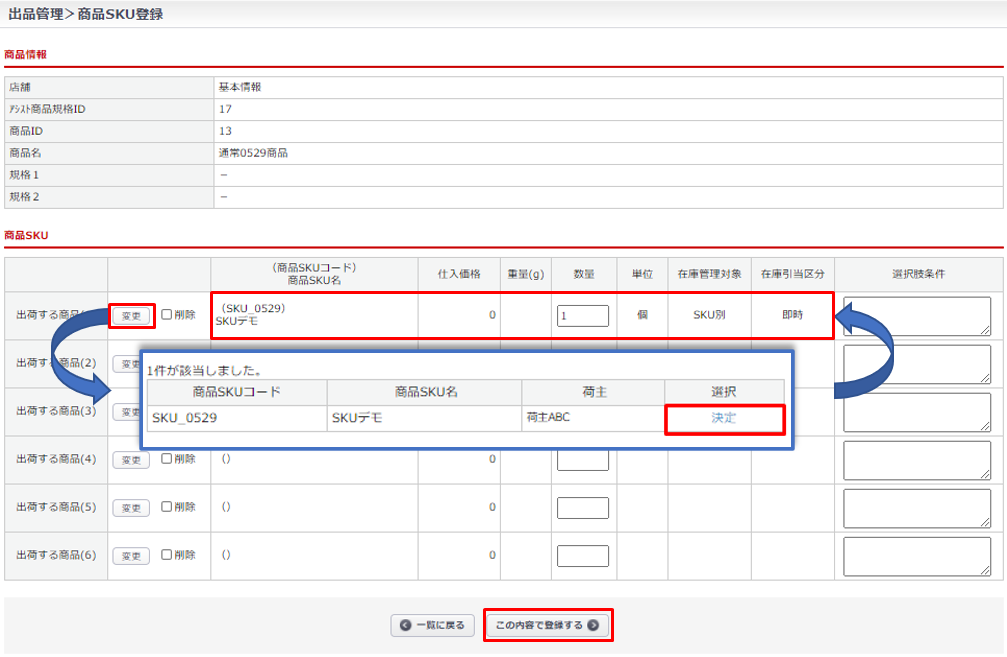Click 出荷する商品(6) row label

[x=56, y=555]
